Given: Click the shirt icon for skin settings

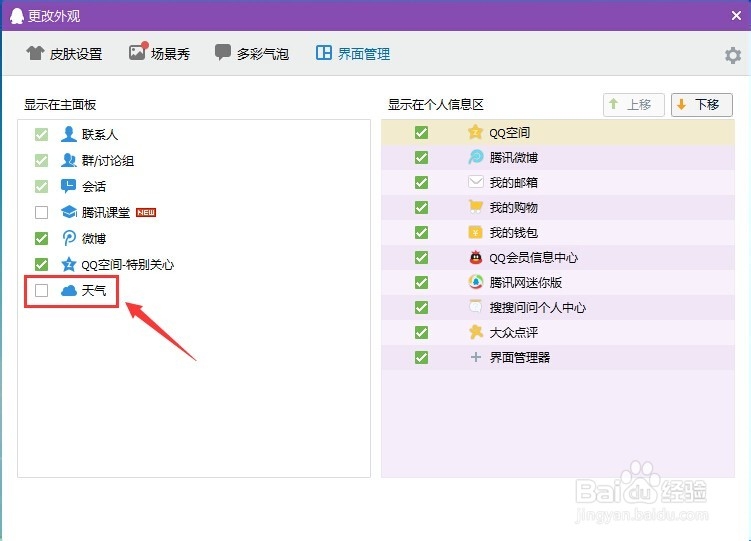Looking at the screenshot, I should click(x=35, y=53).
